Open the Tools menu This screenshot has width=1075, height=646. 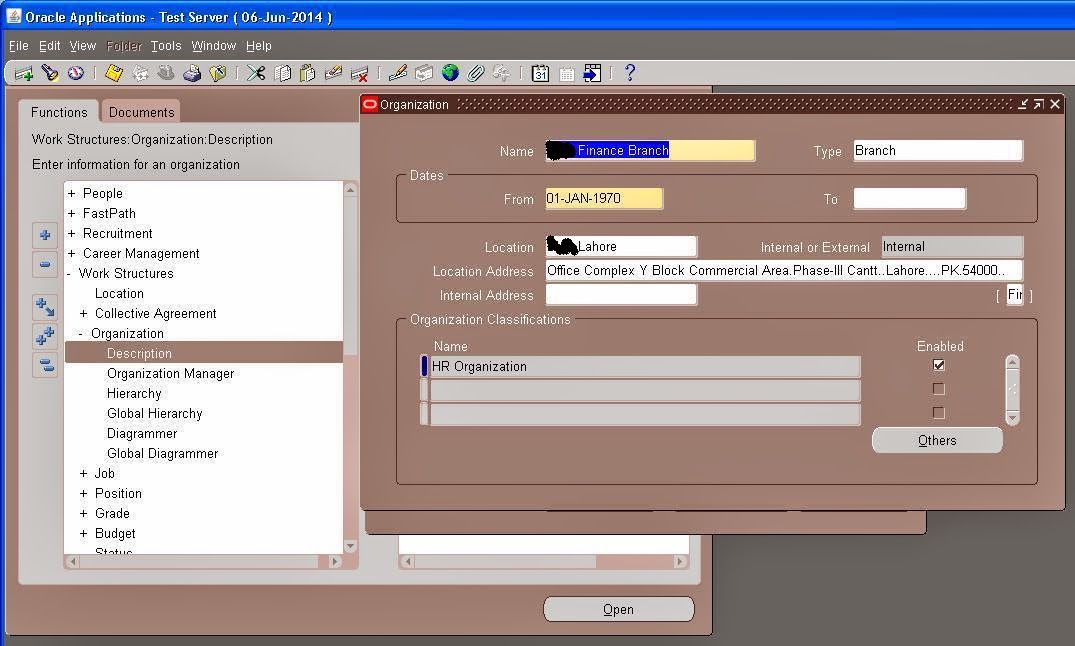[166, 46]
